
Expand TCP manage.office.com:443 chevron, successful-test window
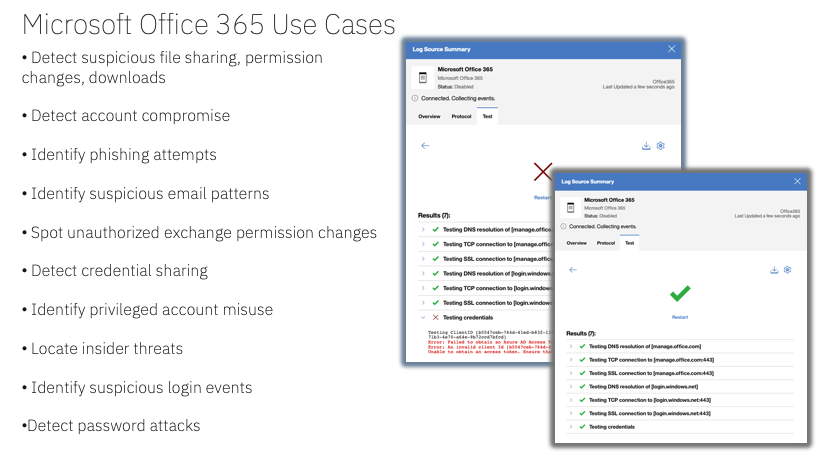(571, 359)
